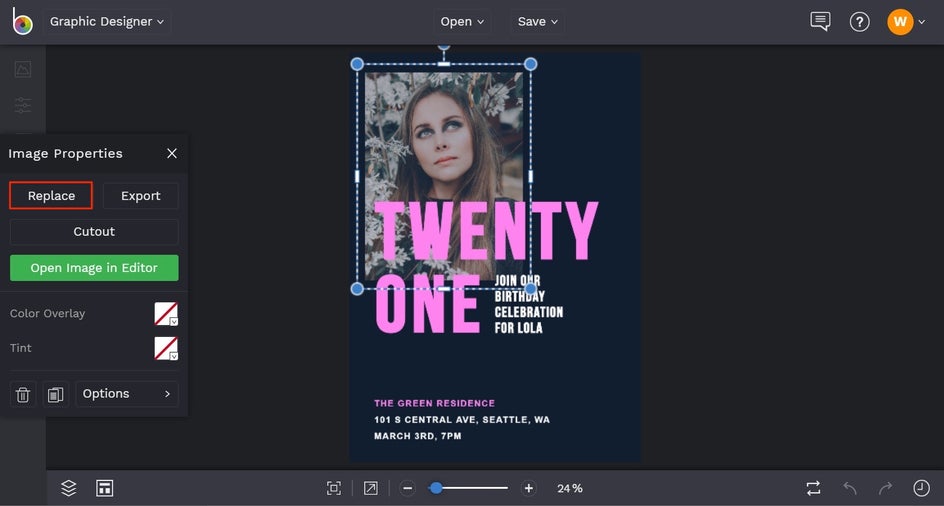Viewport: 944px width, 506px height.
Task: Click the right-side resize handle
Action: pyautogui.click(x=530, y=176)
